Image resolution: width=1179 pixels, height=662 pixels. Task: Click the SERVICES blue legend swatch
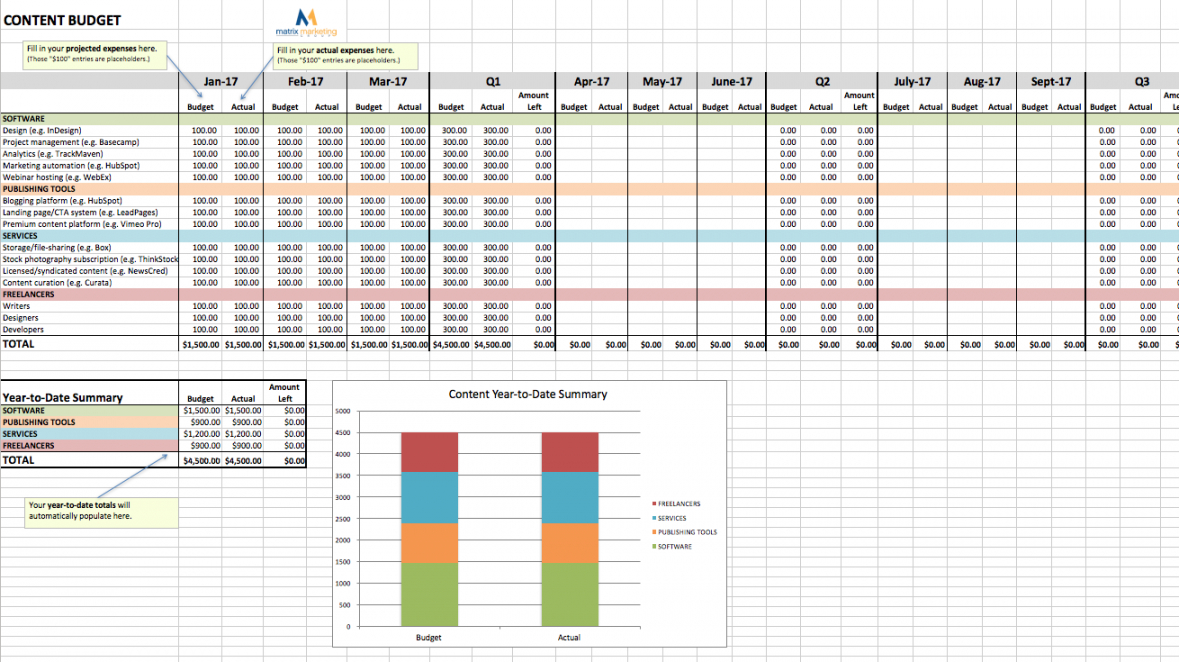coord(654,518)
